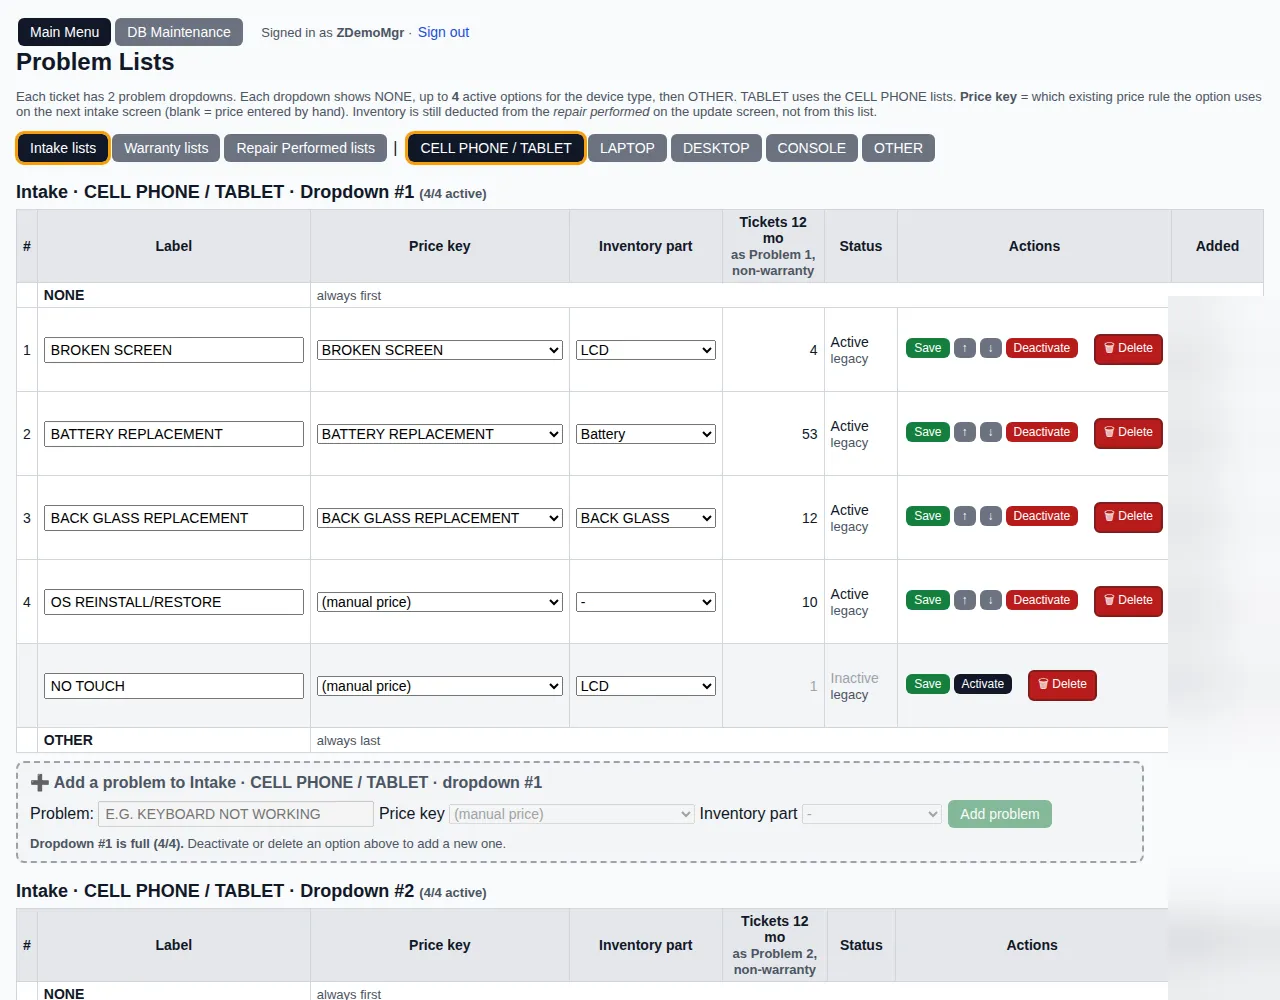Focus the Problem text field in add form
The height and width of the screenshot is (1000, 1280).
(235, 814)
